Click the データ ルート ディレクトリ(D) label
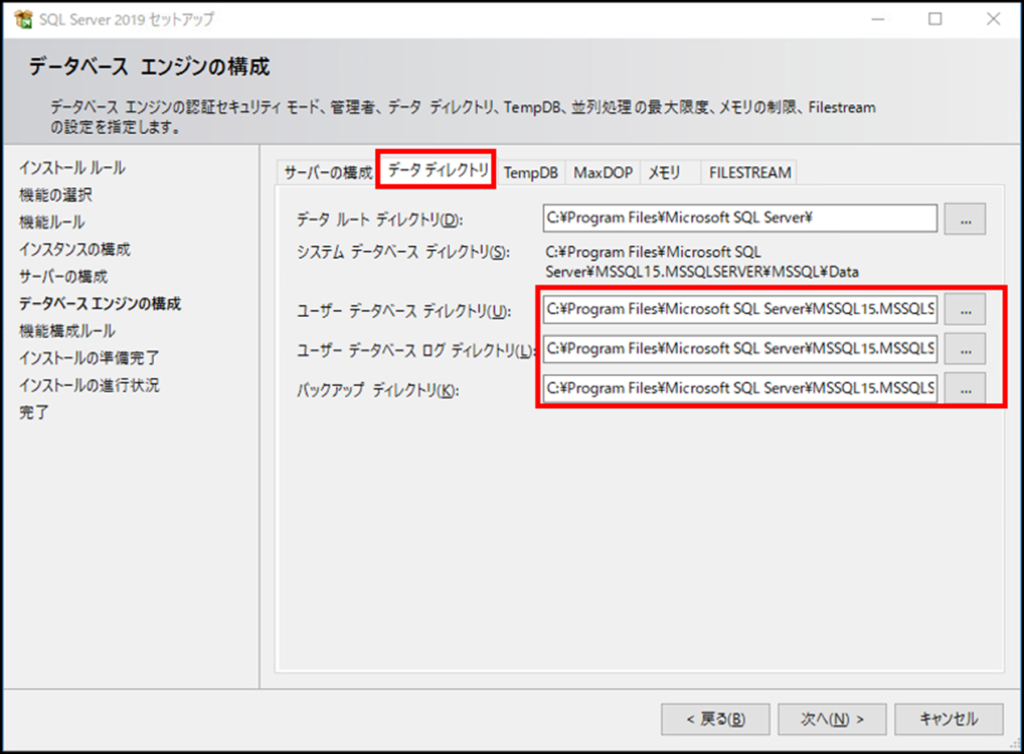The width and height of the screenshot is (1024, 754). point(379,220)
